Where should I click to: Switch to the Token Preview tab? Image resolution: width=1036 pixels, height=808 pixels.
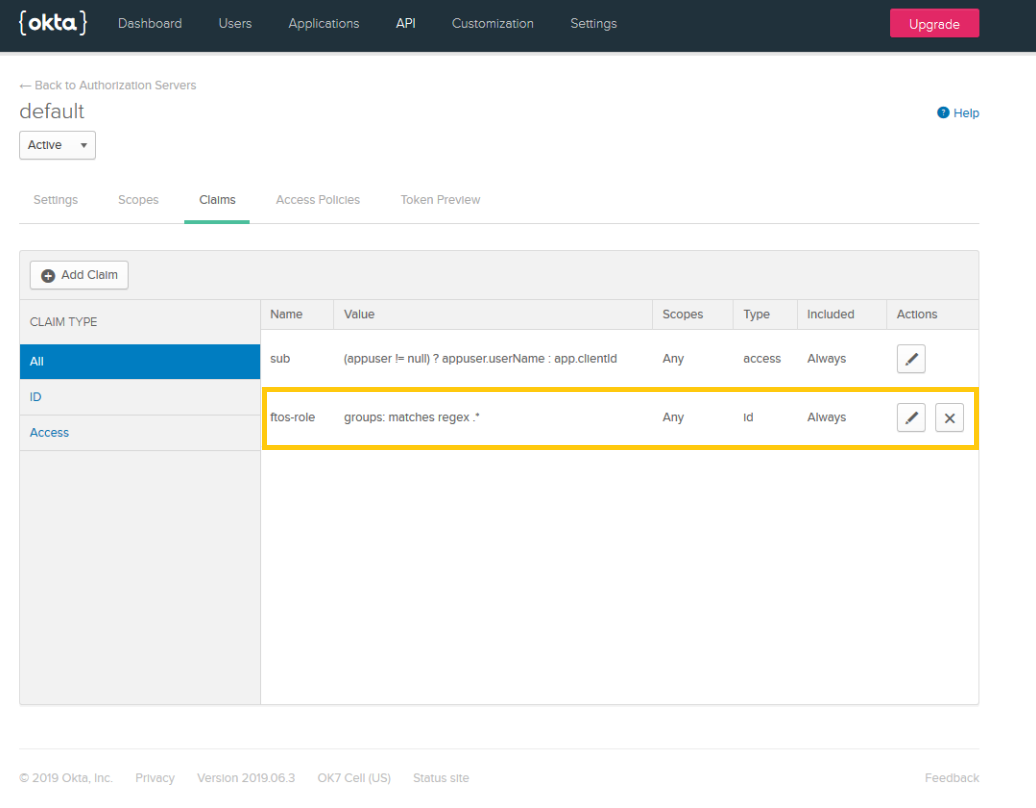[440, 199]
